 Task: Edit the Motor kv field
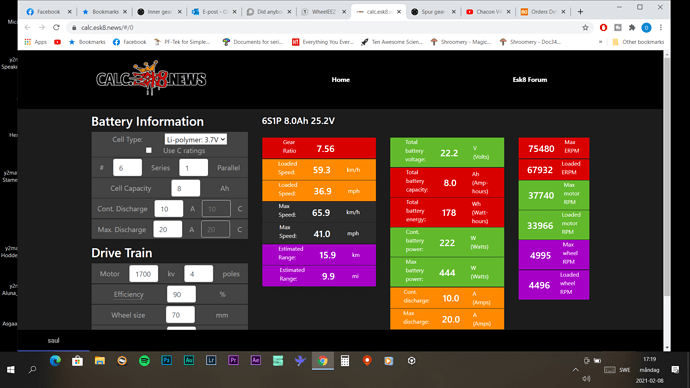pyautogui.click(x=143, y=274)
